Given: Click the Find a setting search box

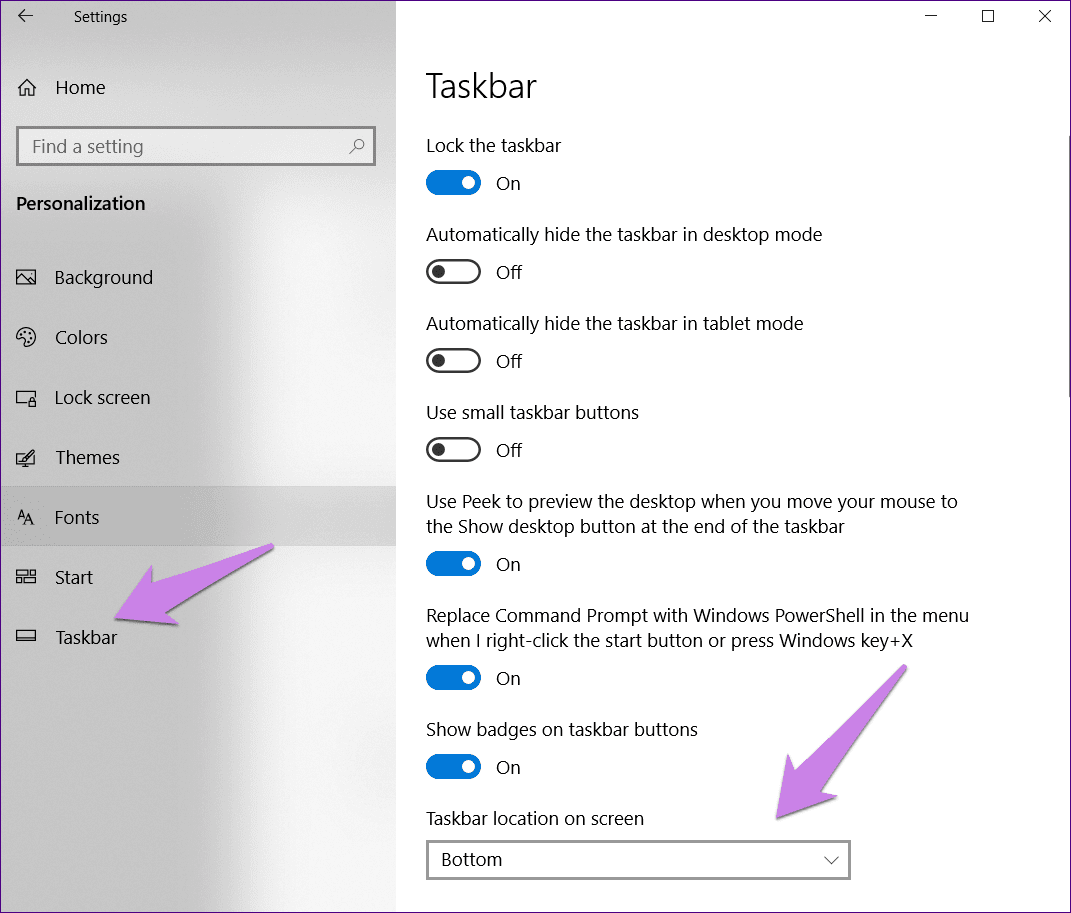Looking at the screenshot, I should [x=196, y=146].
